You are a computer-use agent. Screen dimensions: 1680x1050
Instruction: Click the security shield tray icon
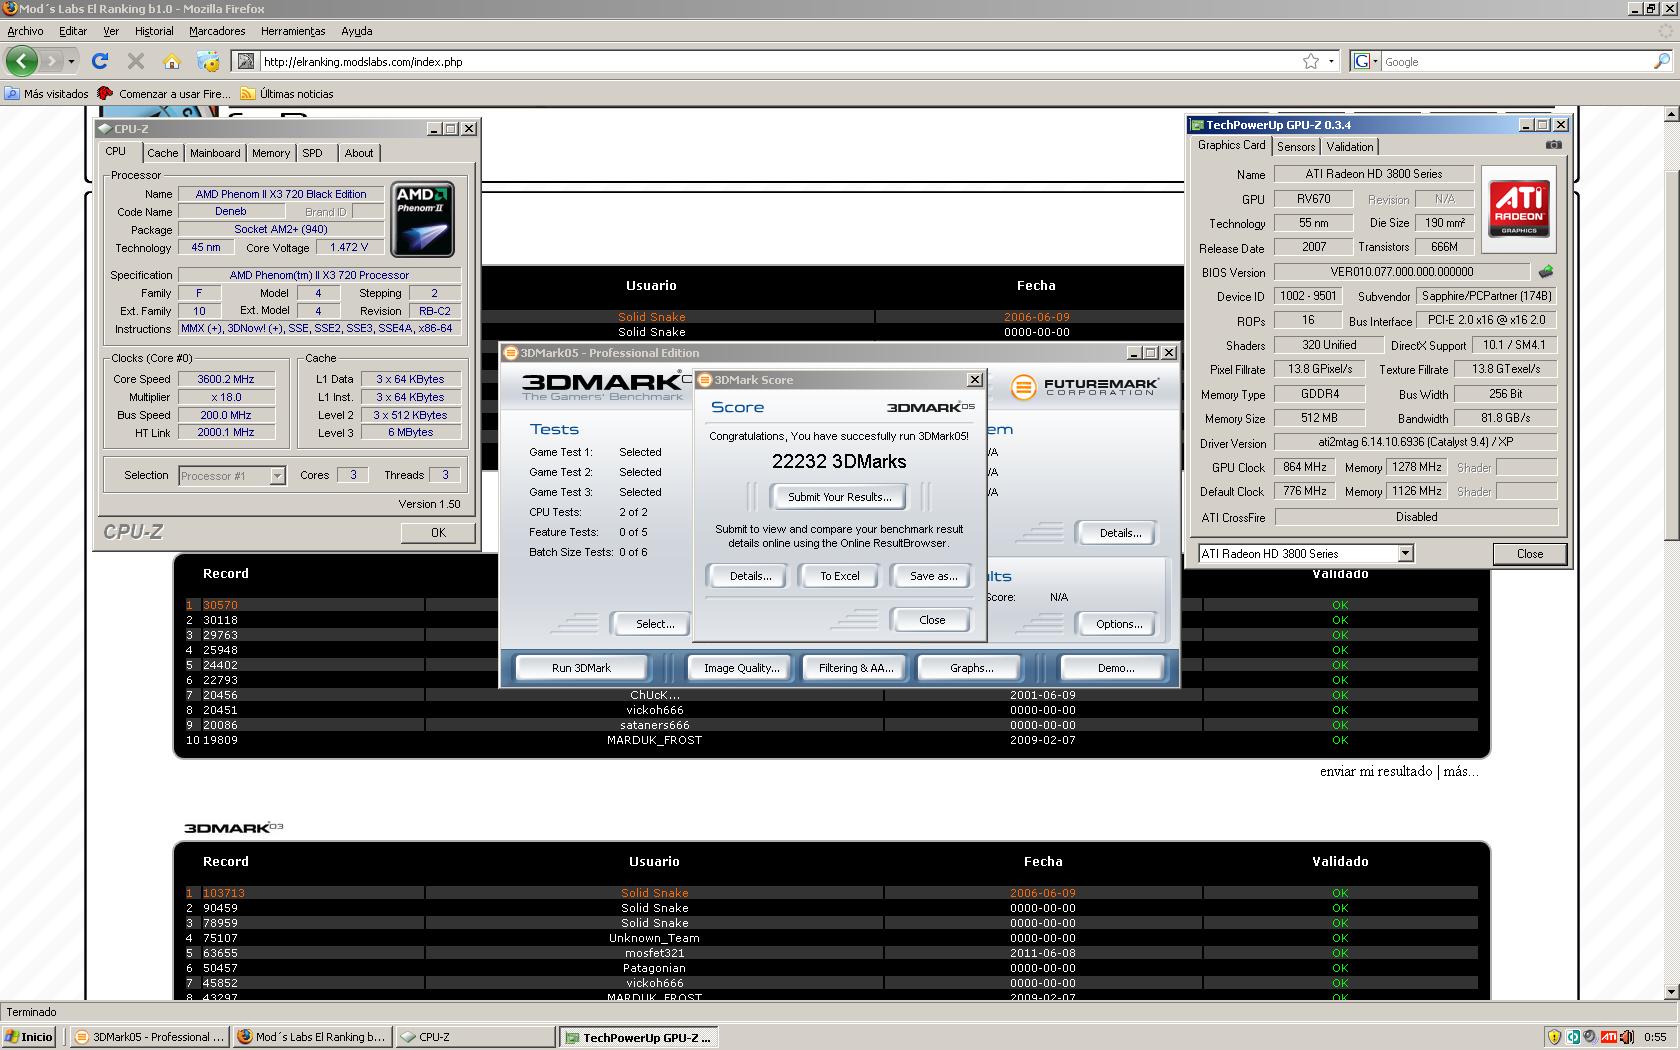[x=1554, y=1037]
